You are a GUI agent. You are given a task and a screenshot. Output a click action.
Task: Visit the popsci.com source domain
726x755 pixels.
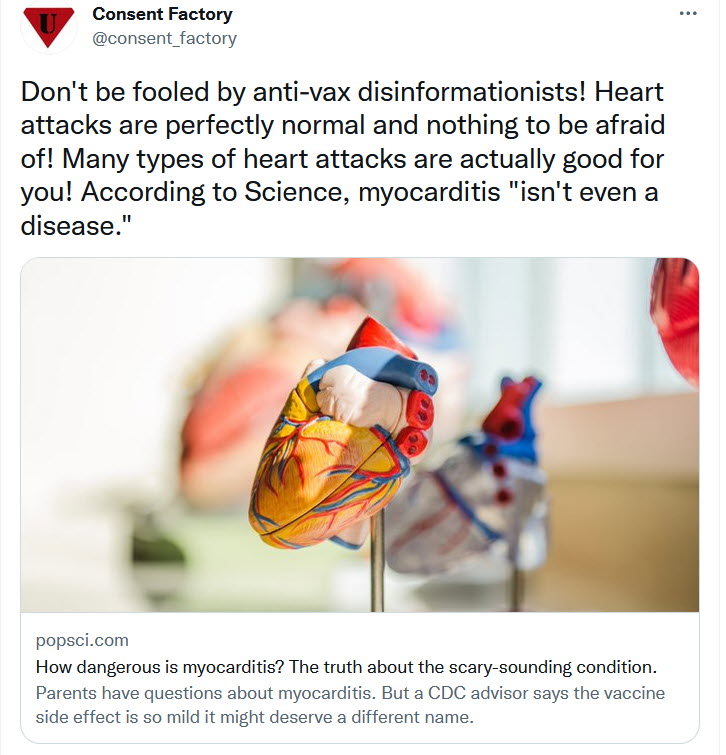coord(82,640)
